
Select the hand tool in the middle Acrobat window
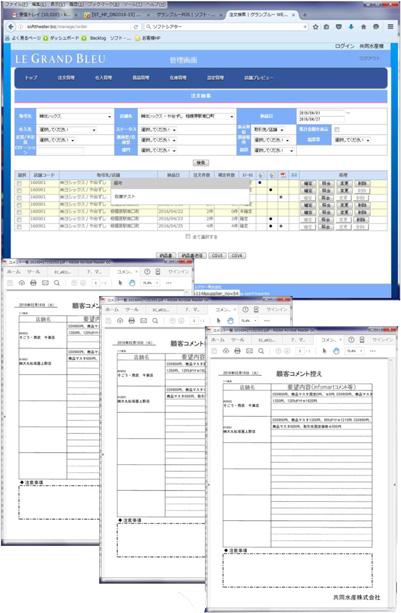coord(230,321)
